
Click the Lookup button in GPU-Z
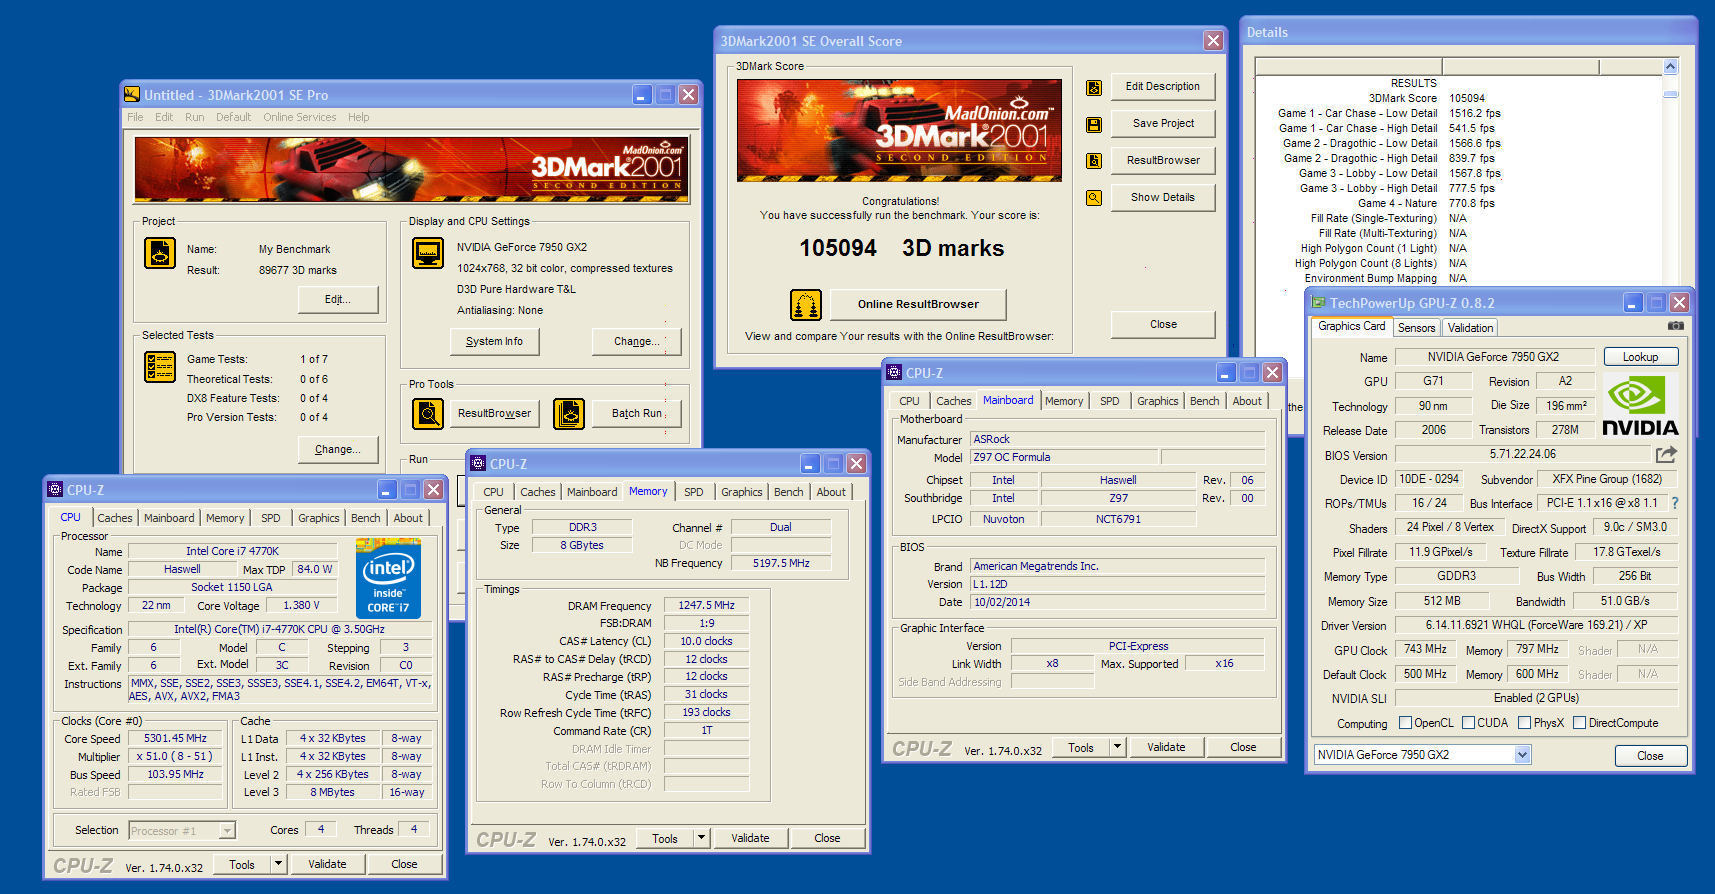(x=1640, y=357)
